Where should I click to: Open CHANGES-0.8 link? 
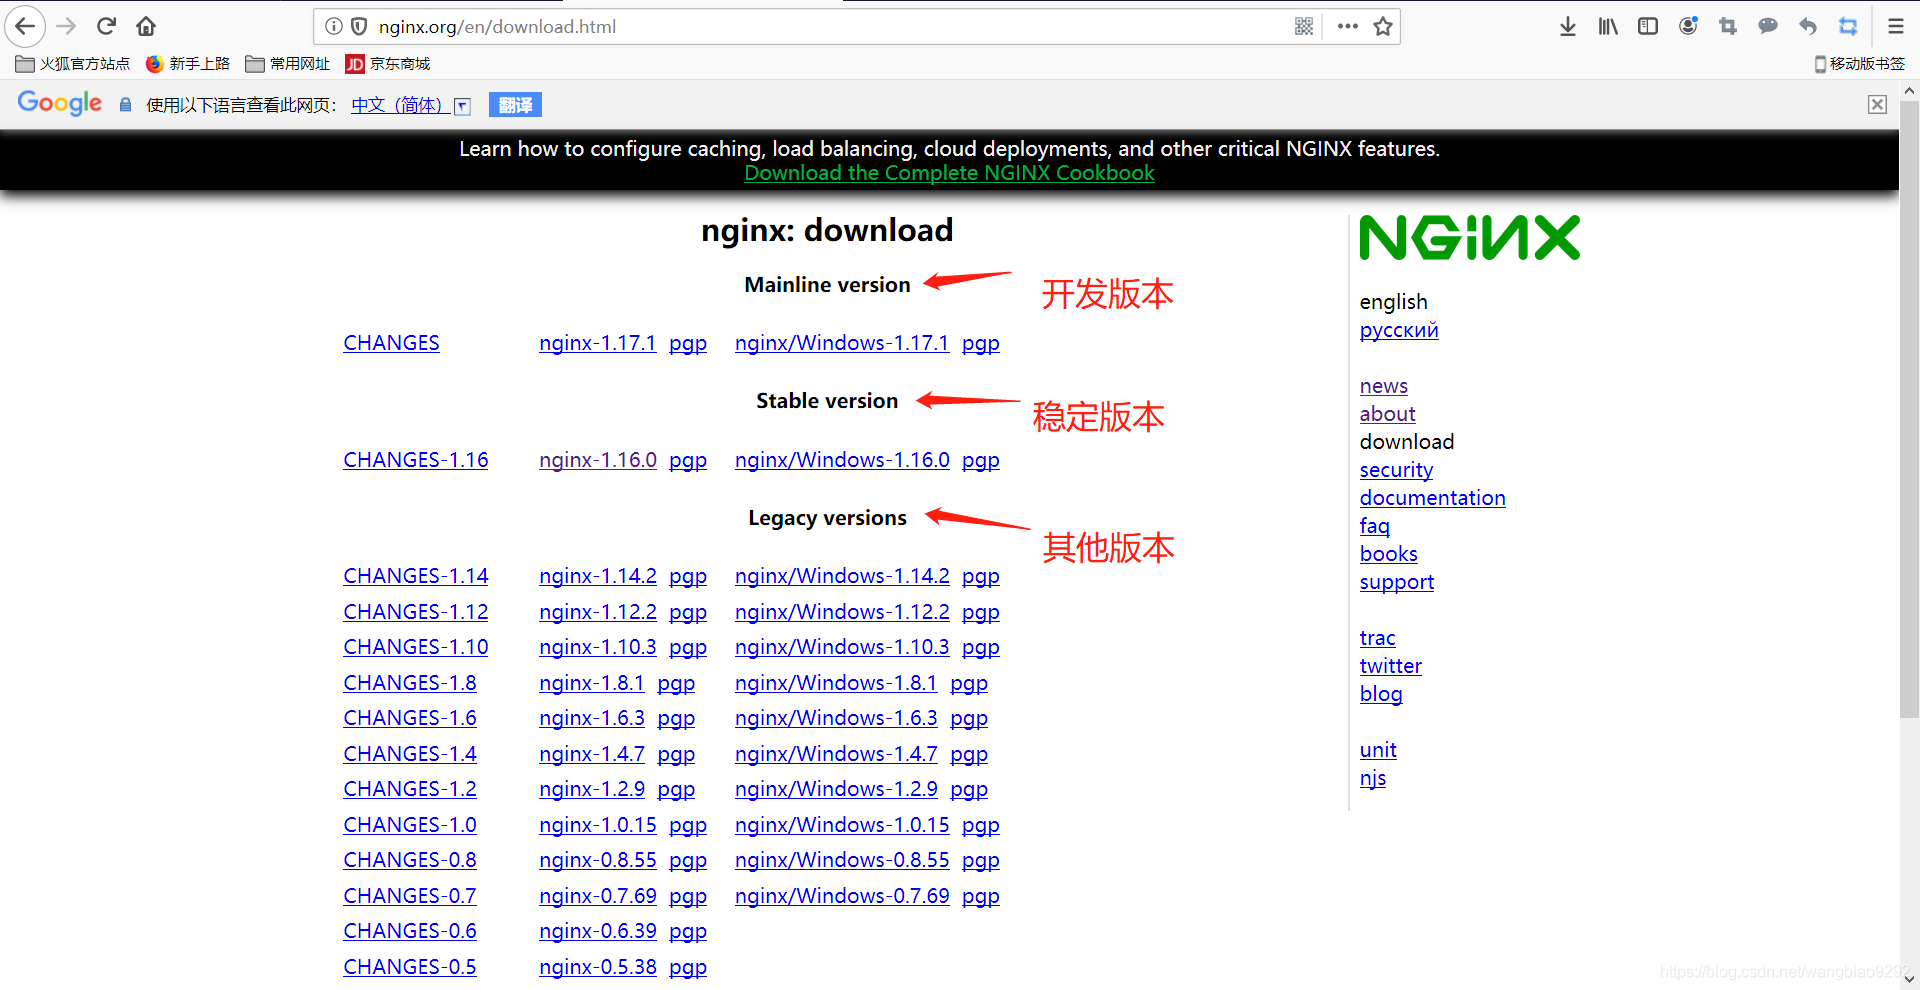click(x=410, y=860)
